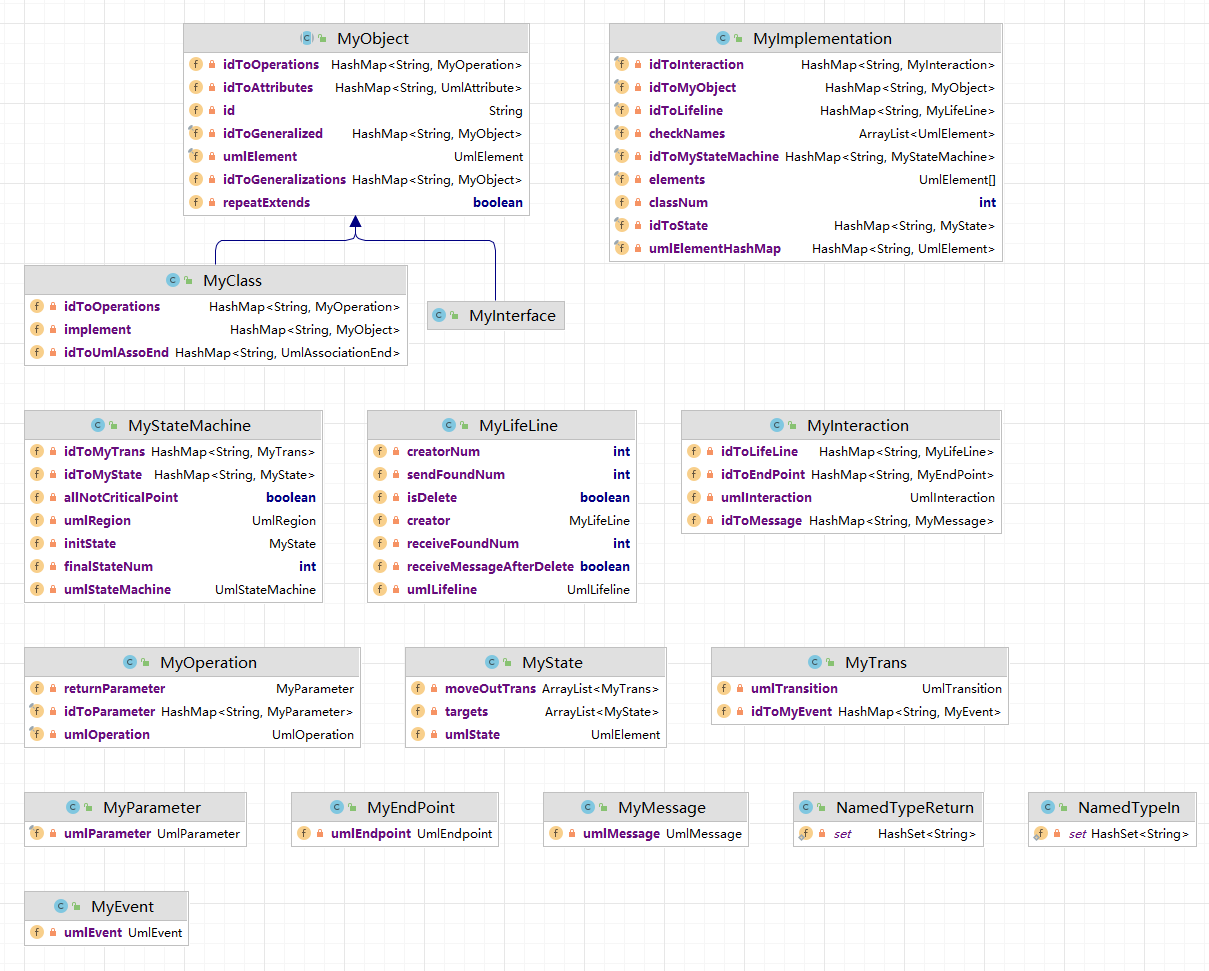The image size is (1209, 971).
Task: Click the class icon next to MyImplementation
Action: 723,39
